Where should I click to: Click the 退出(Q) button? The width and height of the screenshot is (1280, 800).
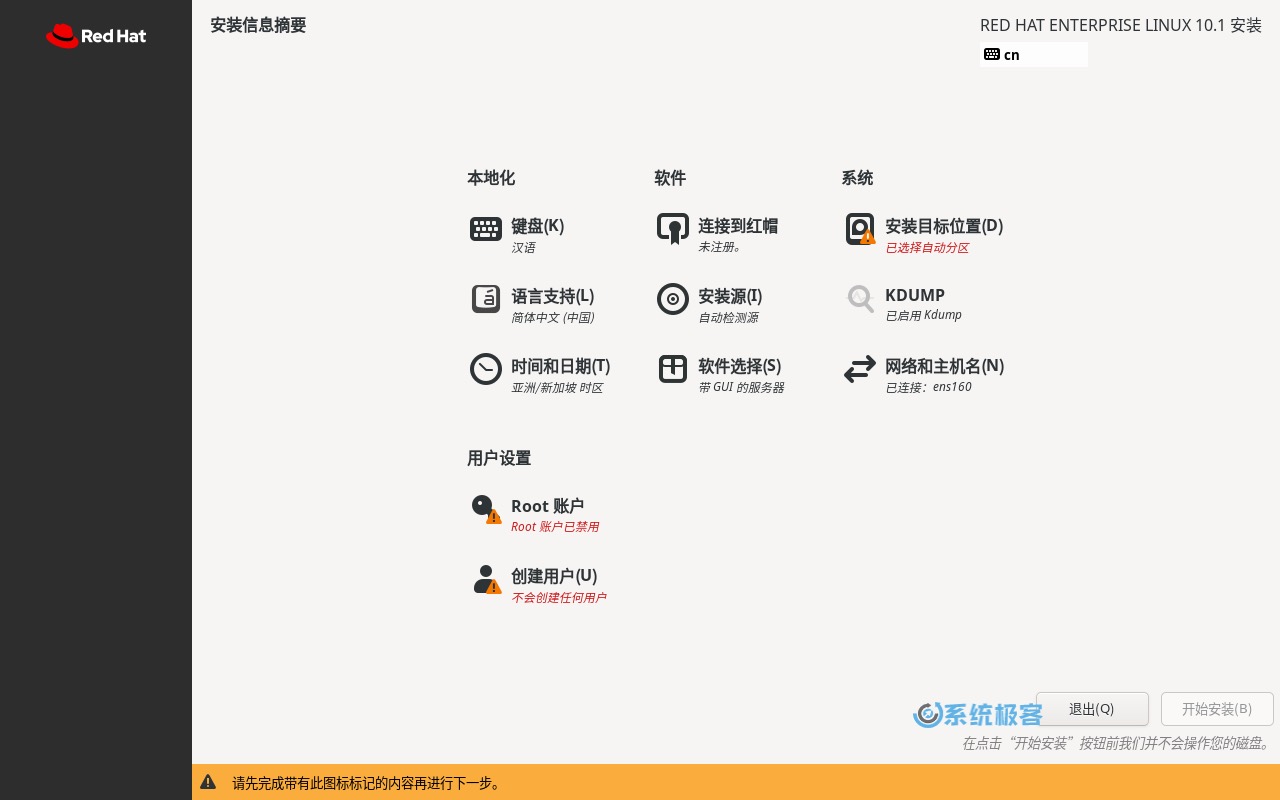1092,709
